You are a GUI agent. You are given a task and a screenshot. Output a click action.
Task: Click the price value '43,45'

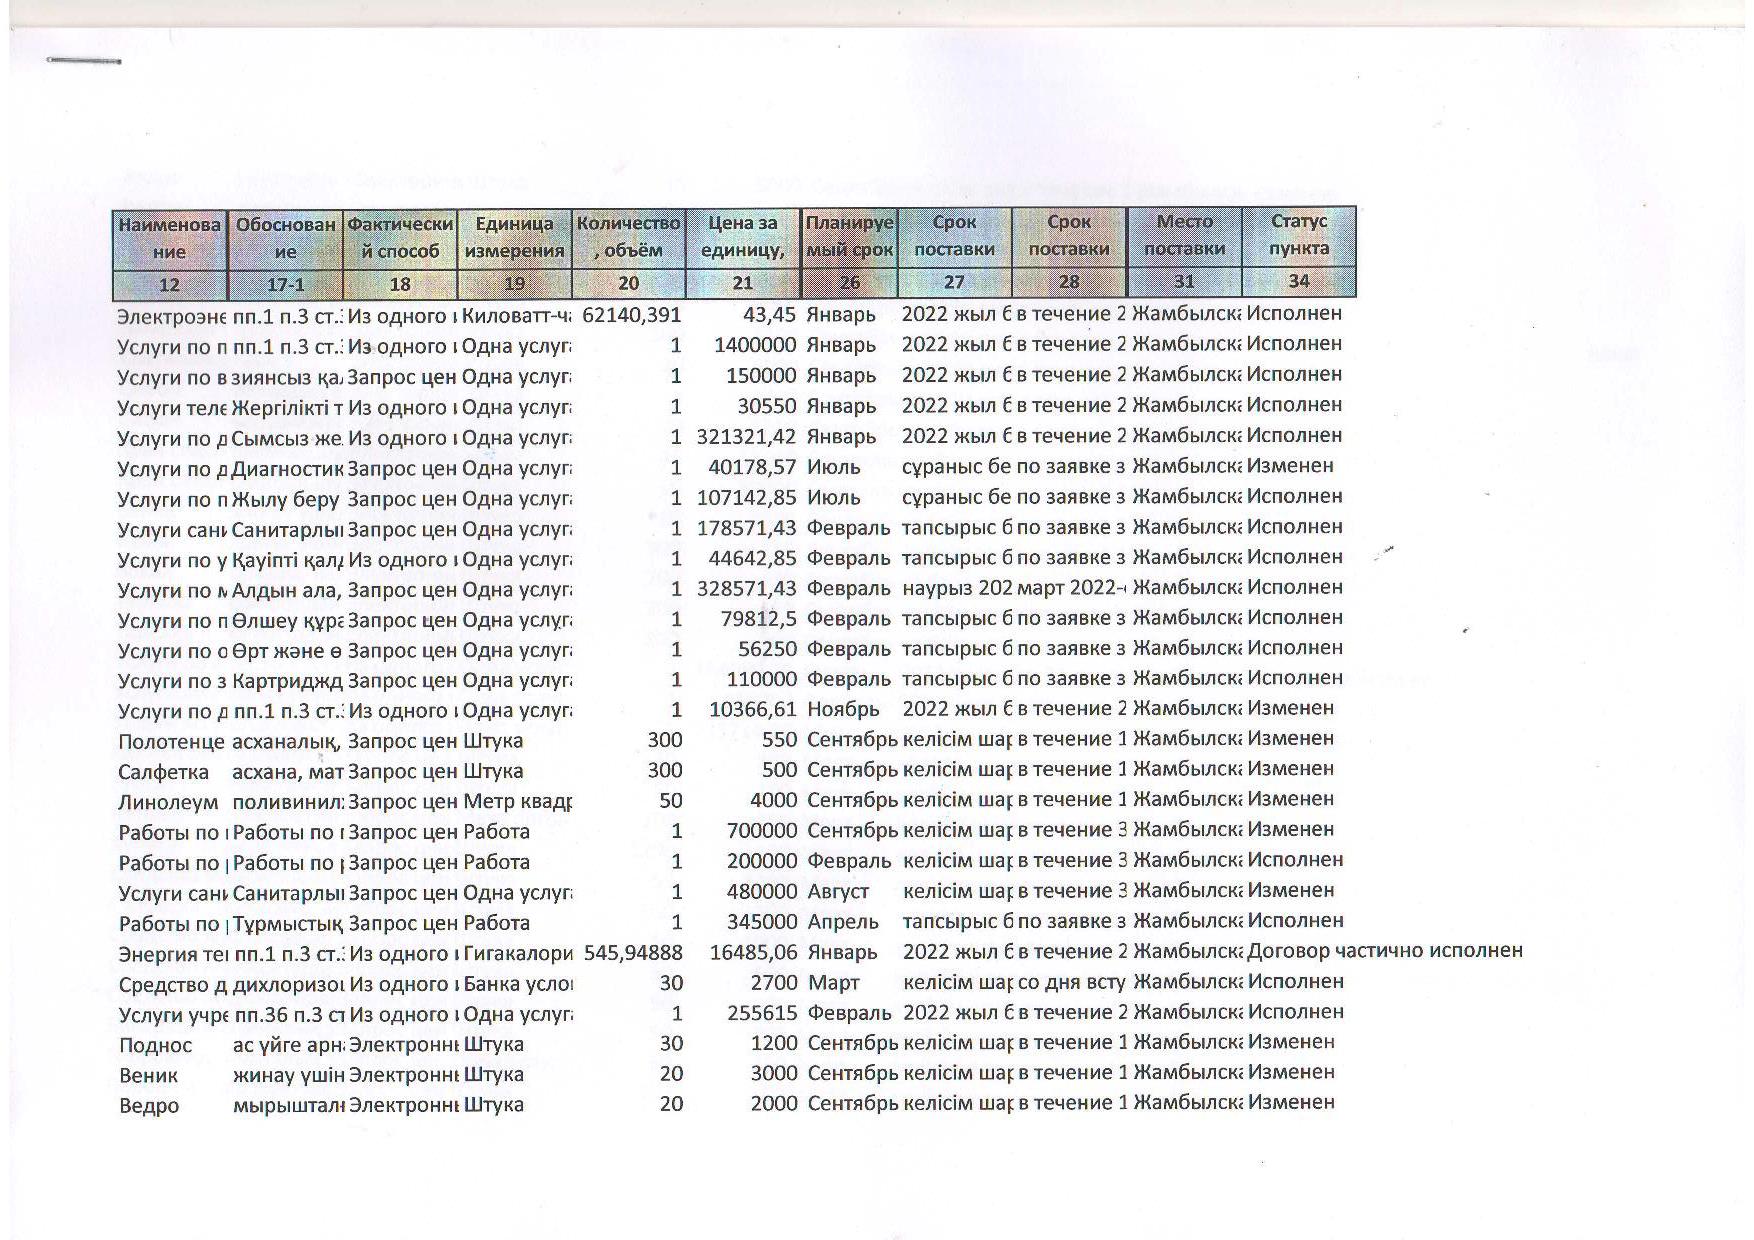click(x=769, y=315)
